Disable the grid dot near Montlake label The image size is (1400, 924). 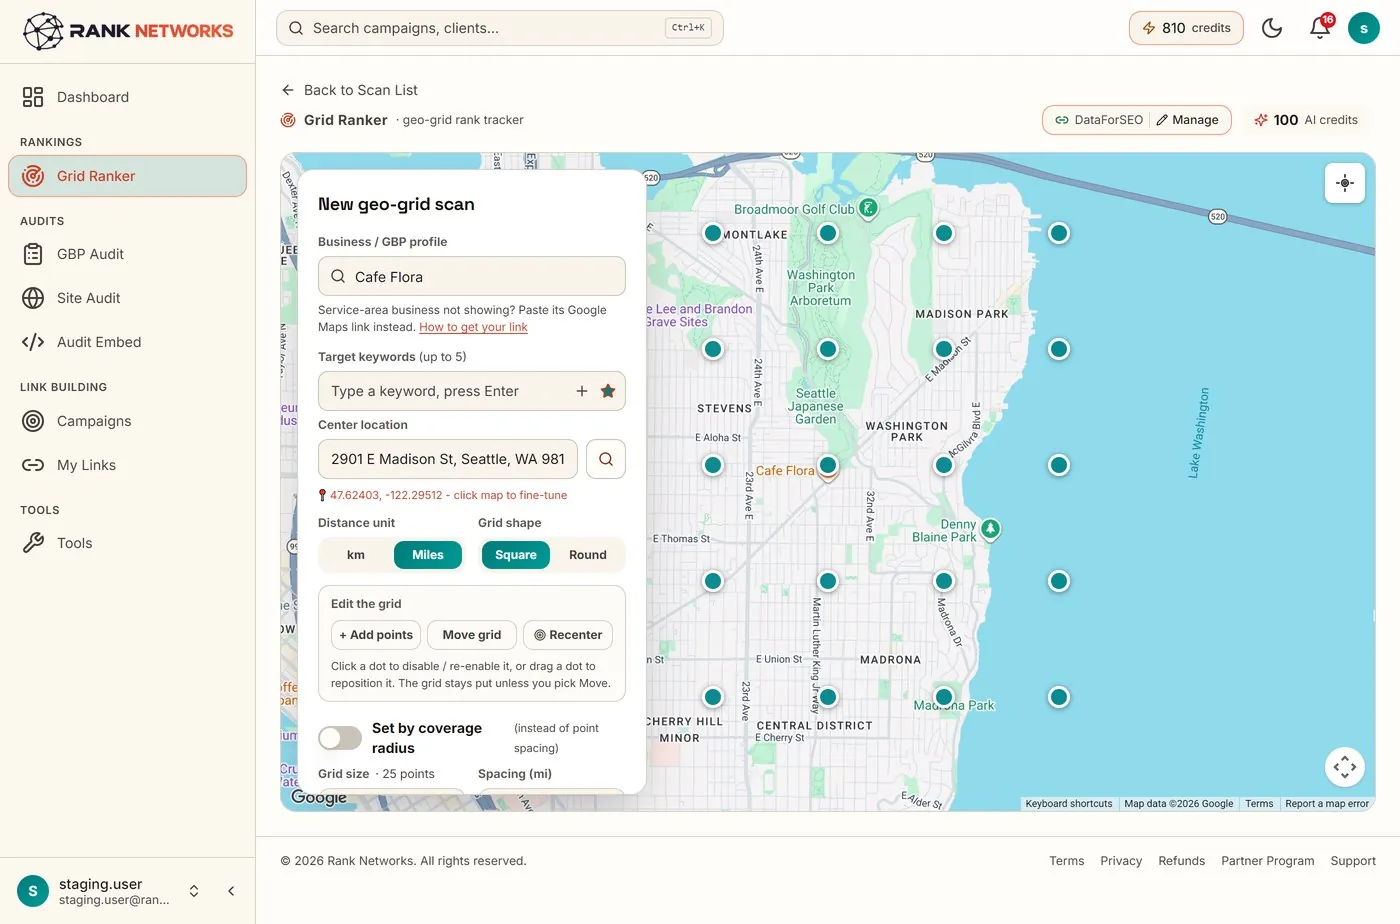coord(713,233)
